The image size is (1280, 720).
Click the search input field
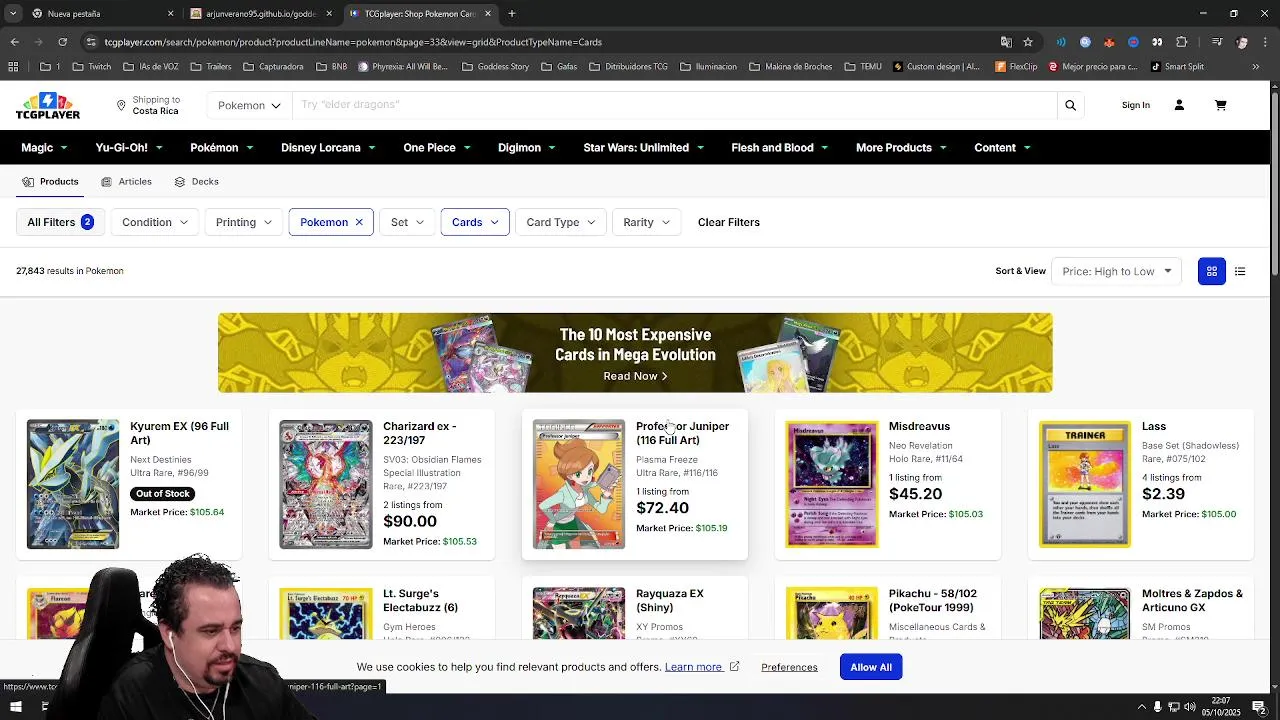pyautogui.click(x=675, y=105)
